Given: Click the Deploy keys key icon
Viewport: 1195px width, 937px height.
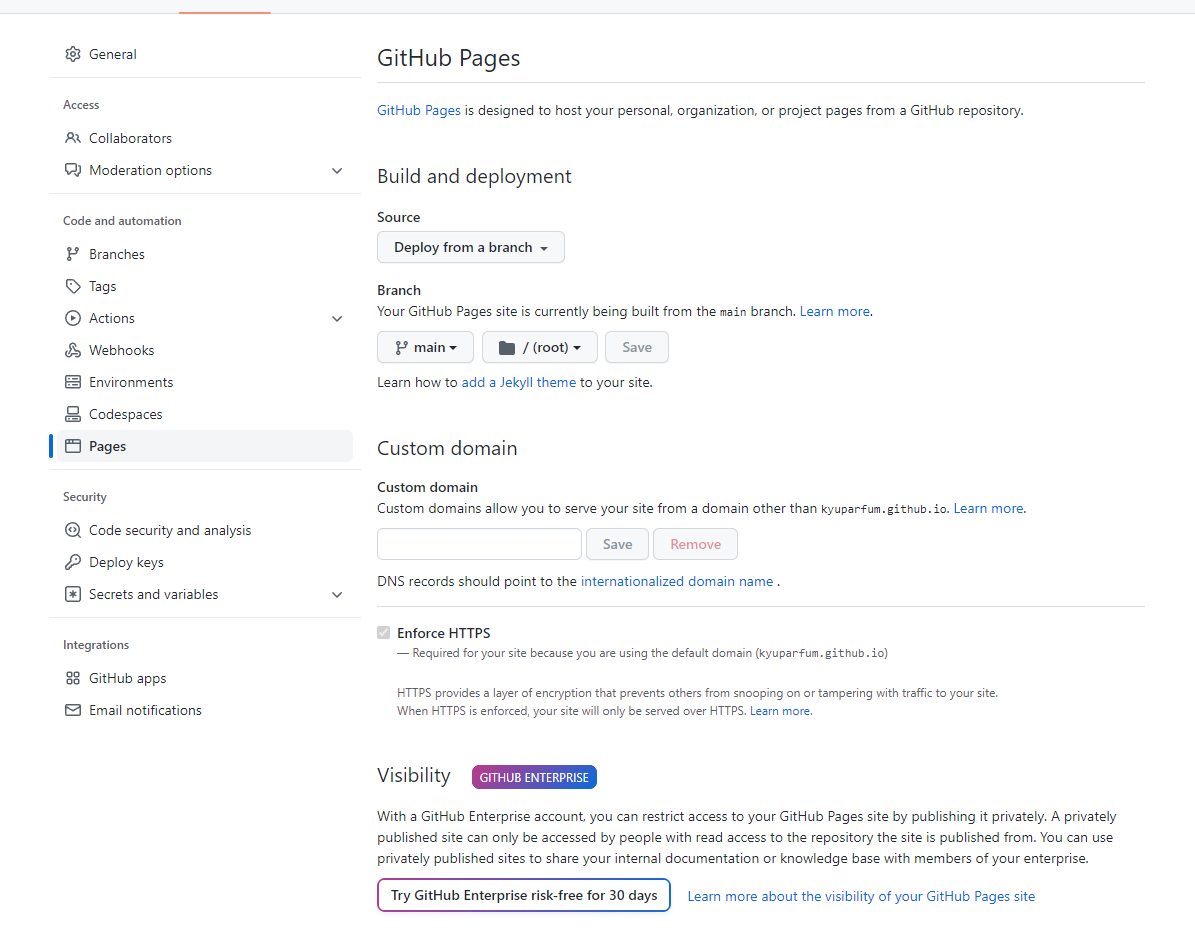Looking at the screenshot, I should pyautogui.click(x=72, y=562).
